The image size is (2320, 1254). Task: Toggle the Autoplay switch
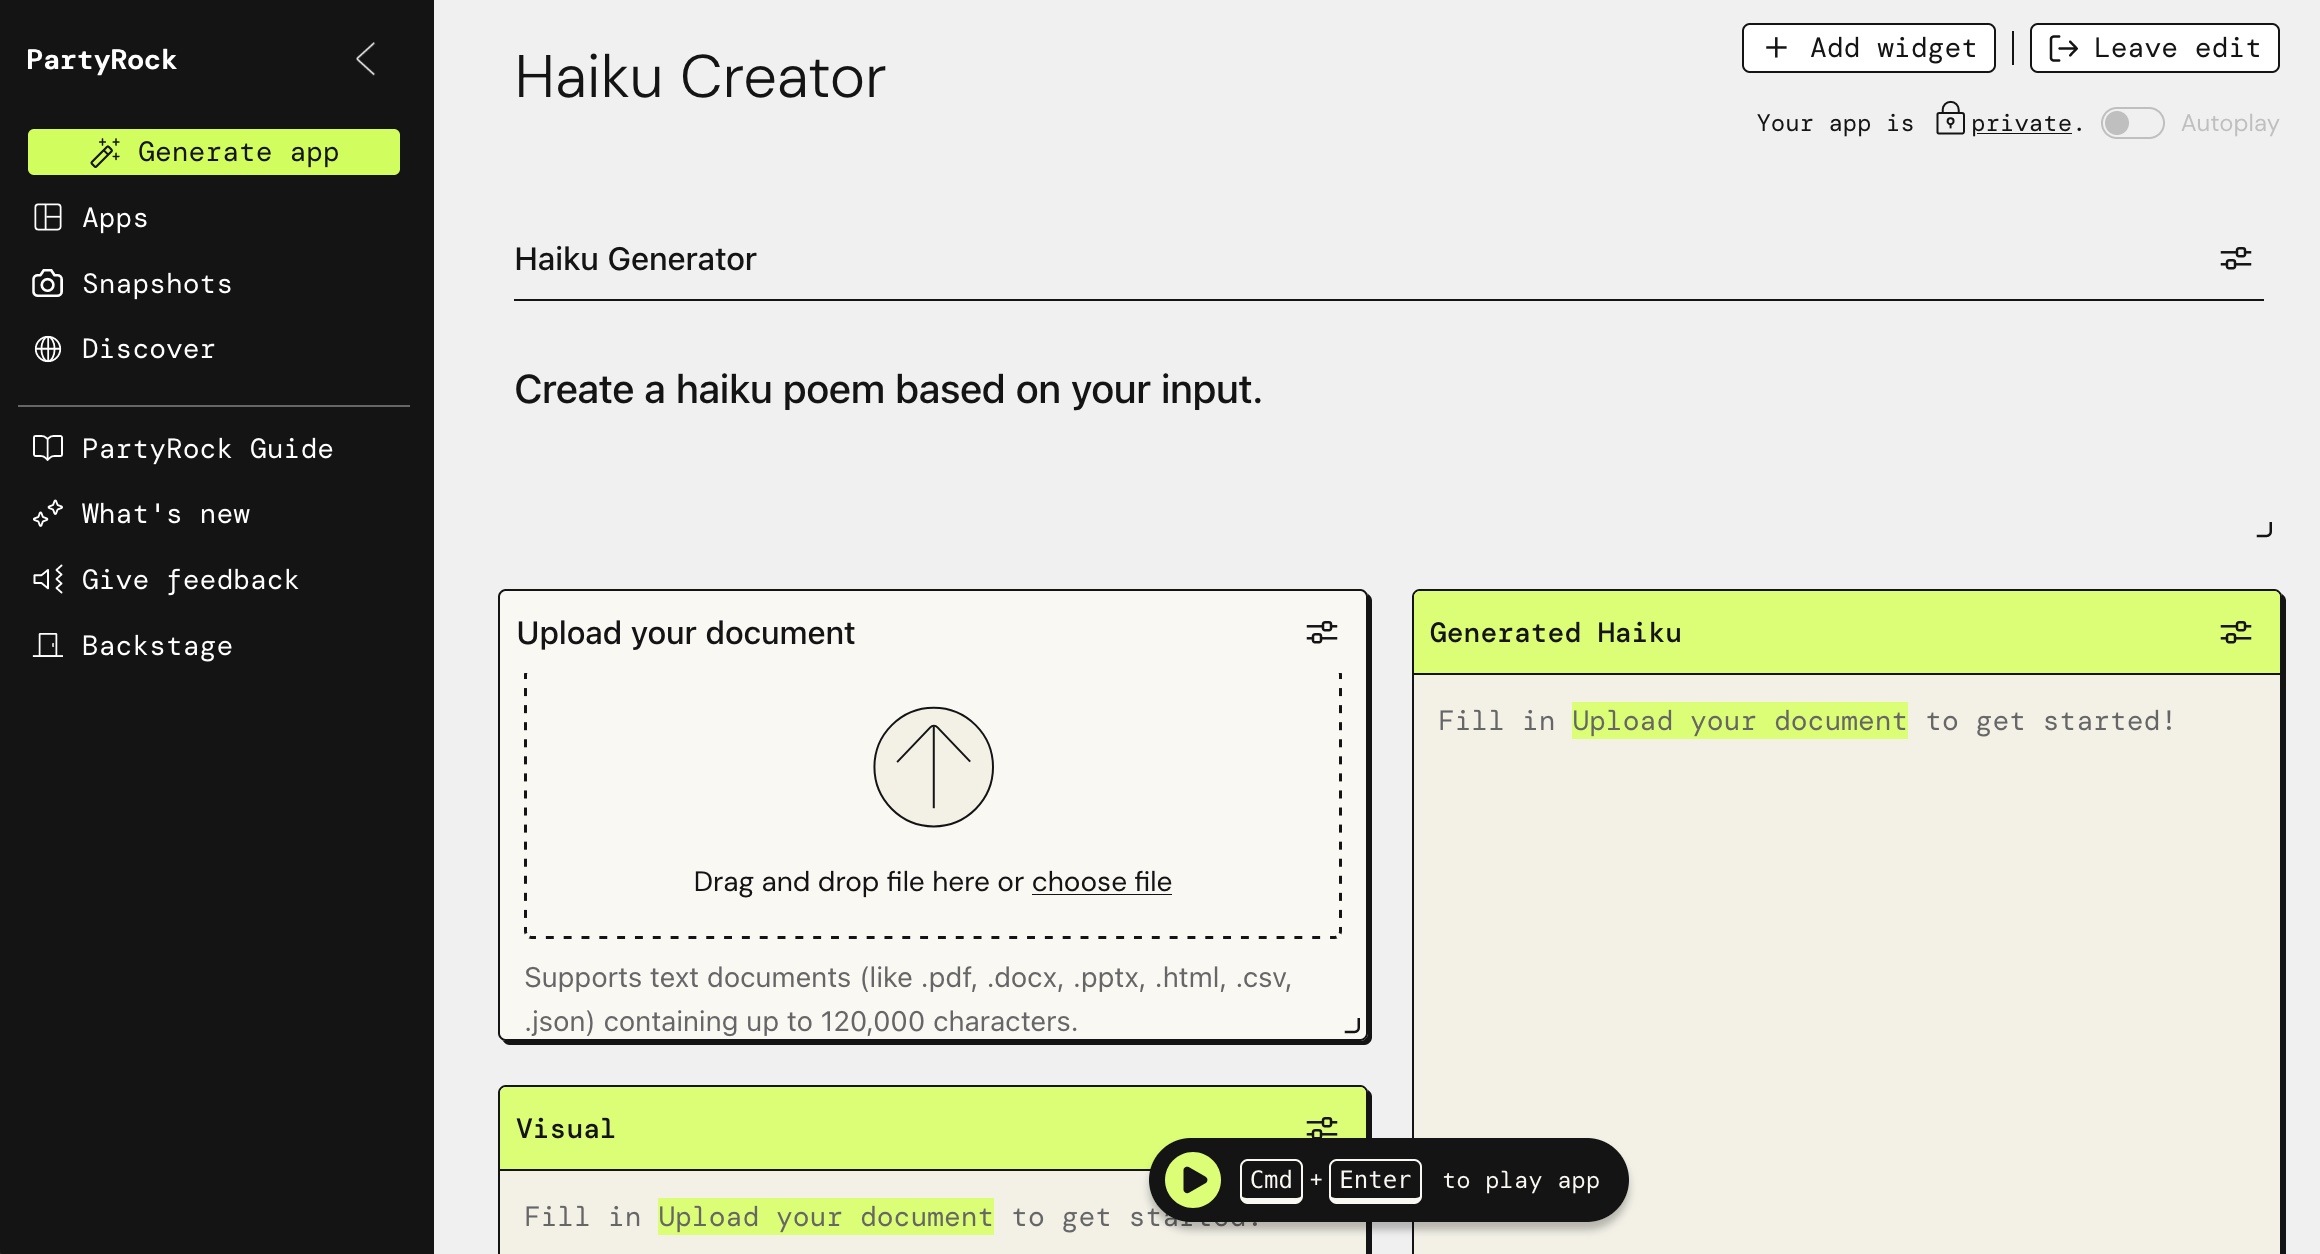pos(2132,123)
